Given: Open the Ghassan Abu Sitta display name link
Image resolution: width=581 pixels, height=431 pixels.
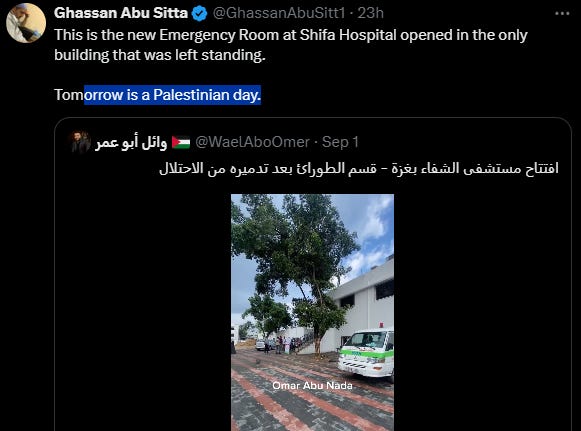Looking at the screenshot, I should (121, 13).
